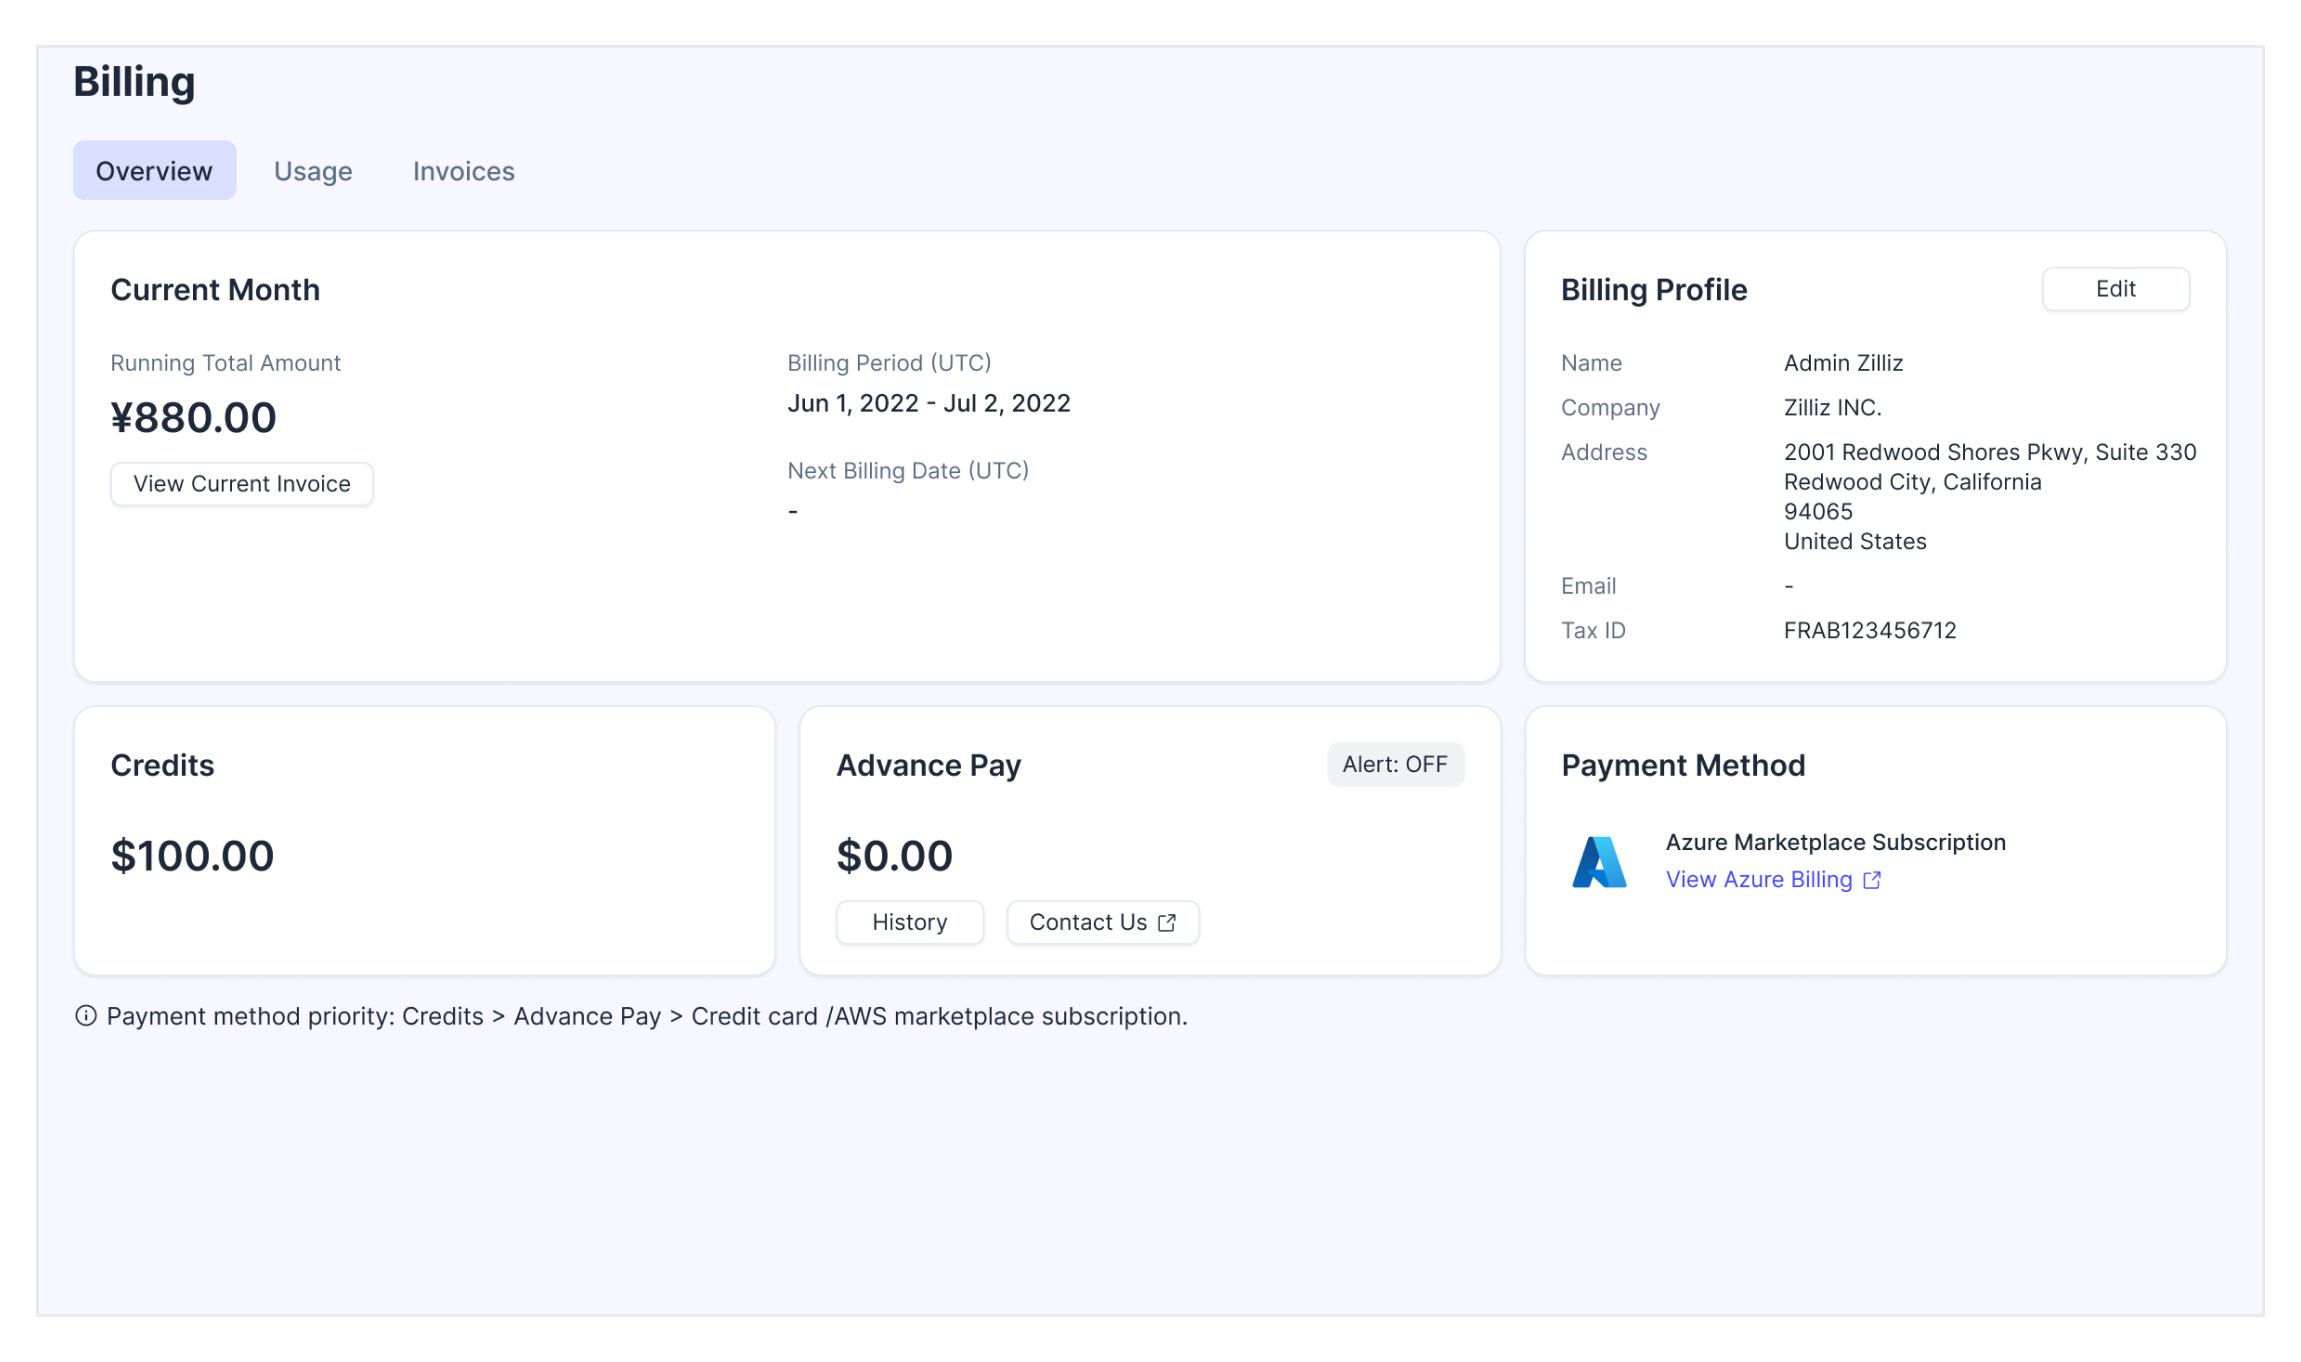
Task: Edit the Billing Profile
Action: (2115, 289)
